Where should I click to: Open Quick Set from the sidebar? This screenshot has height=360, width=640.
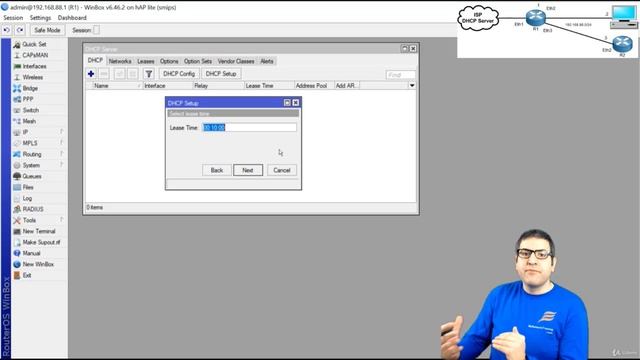point(34,44)
